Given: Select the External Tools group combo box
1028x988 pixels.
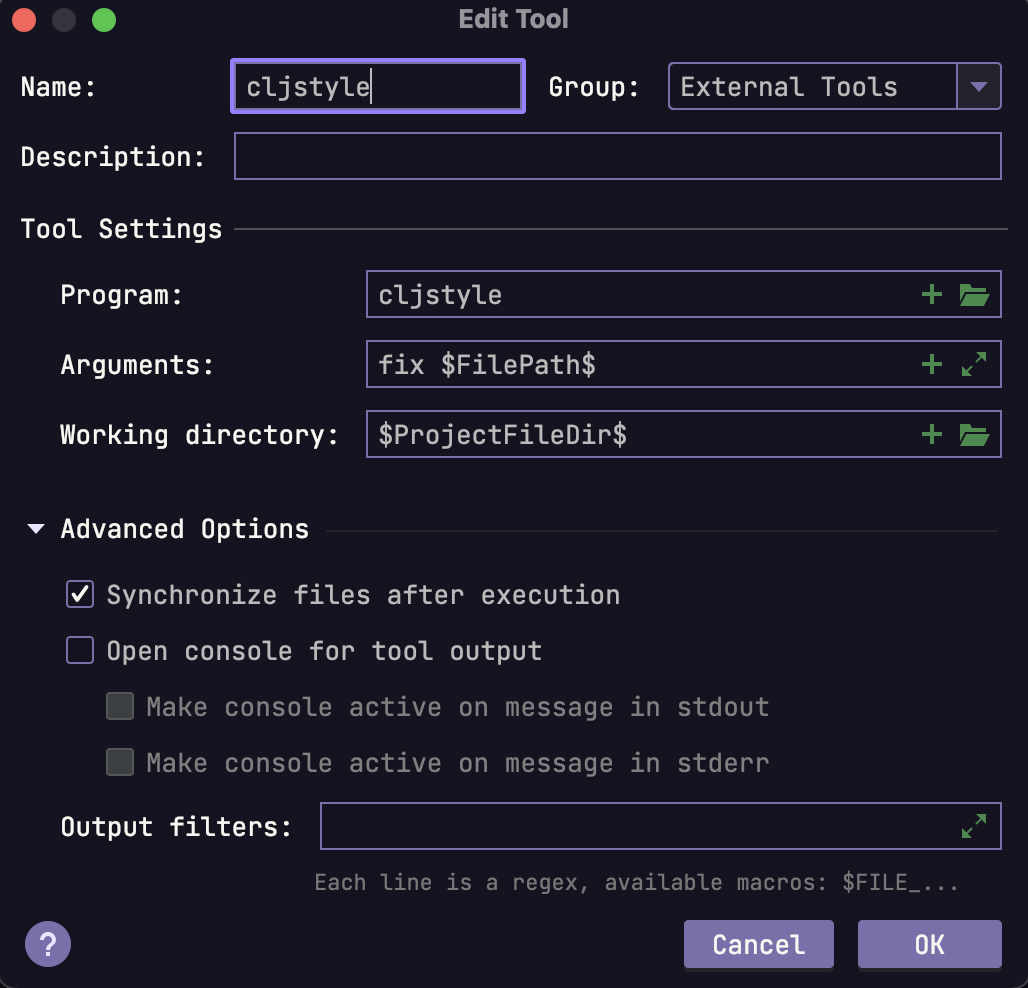Looking at the screenshot, I should pos(834,87).
